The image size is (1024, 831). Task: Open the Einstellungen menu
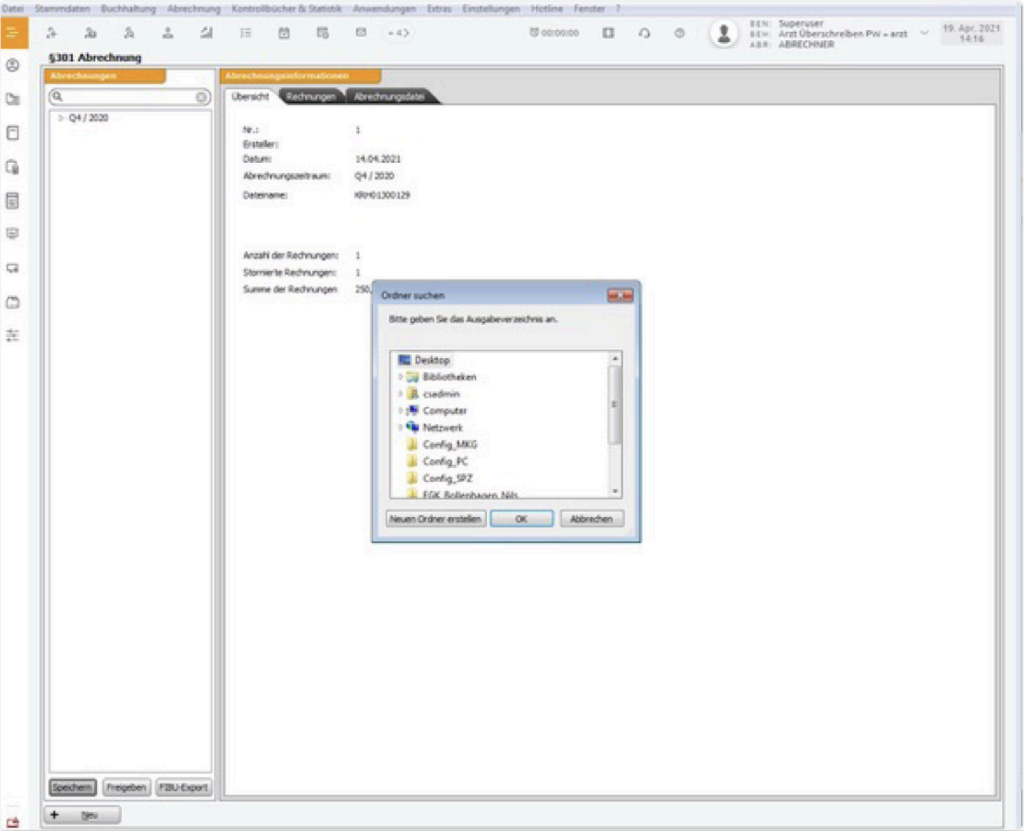click(490, 8)
